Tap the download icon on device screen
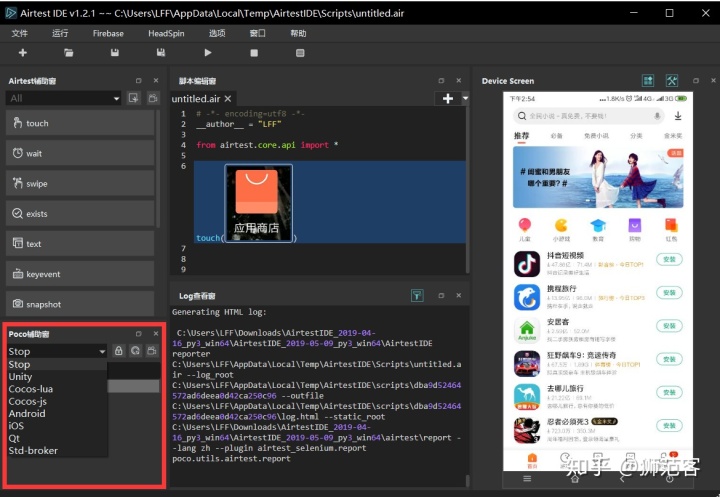The height and width of the screenshot is (497, 720). point(678,116)
